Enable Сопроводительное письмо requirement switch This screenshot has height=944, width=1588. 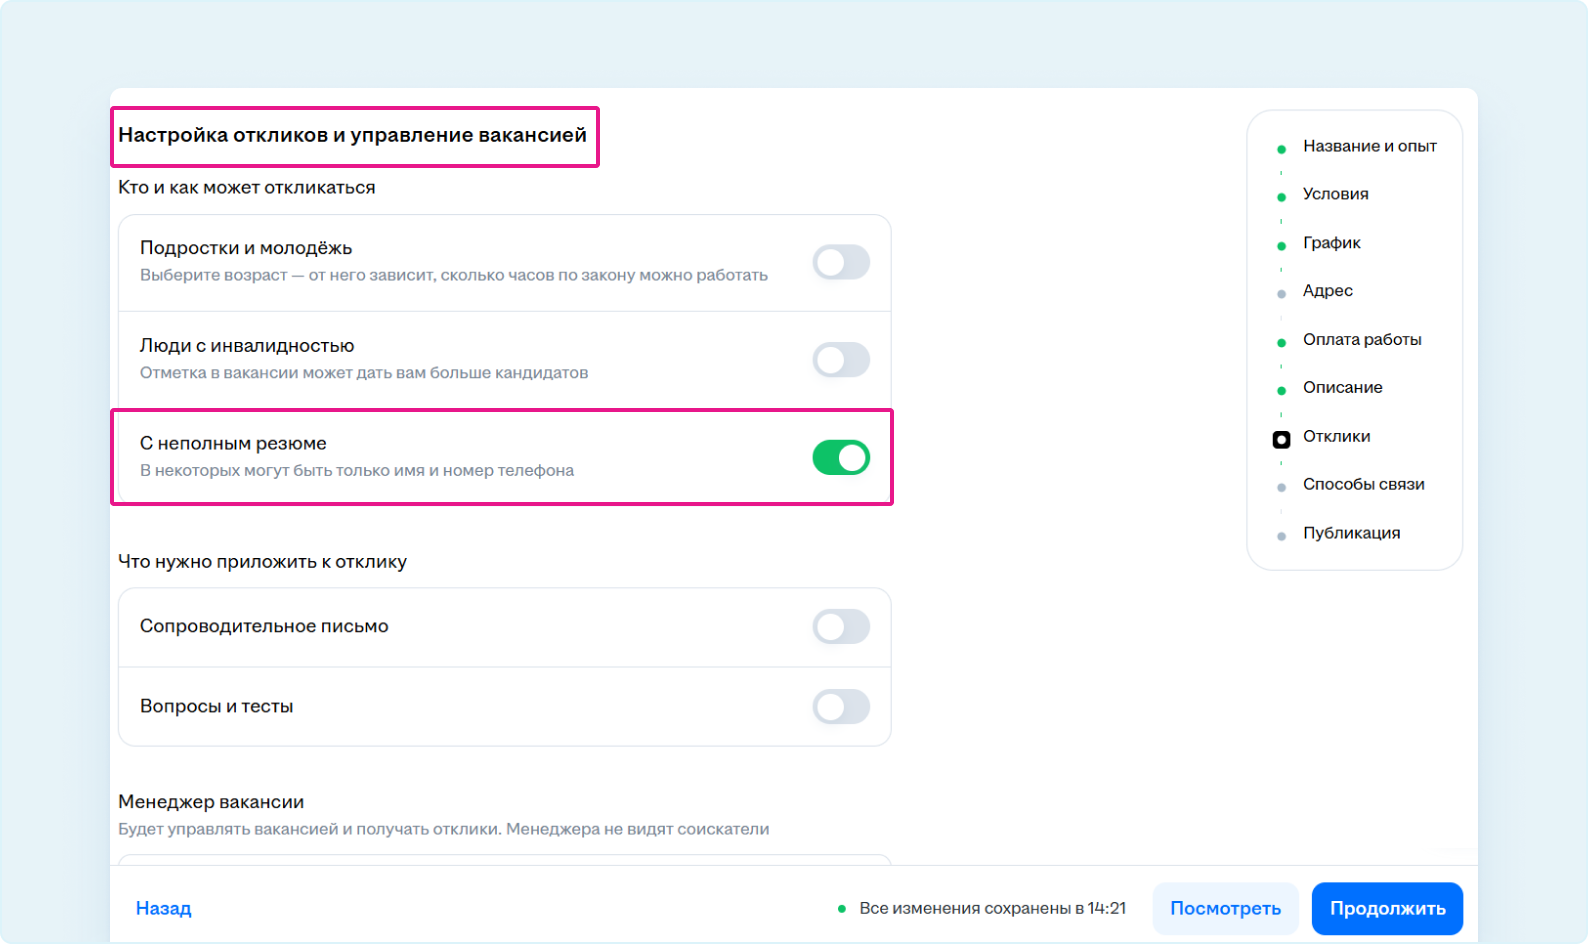click(x=840, y=627)
